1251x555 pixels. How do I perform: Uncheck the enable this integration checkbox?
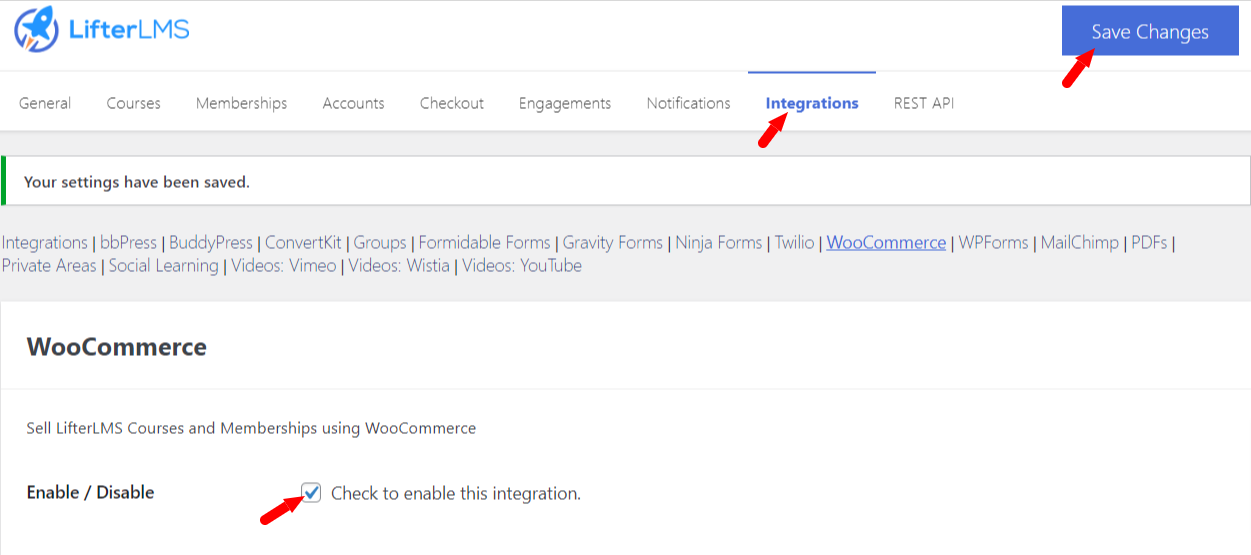tap(312, 492)
